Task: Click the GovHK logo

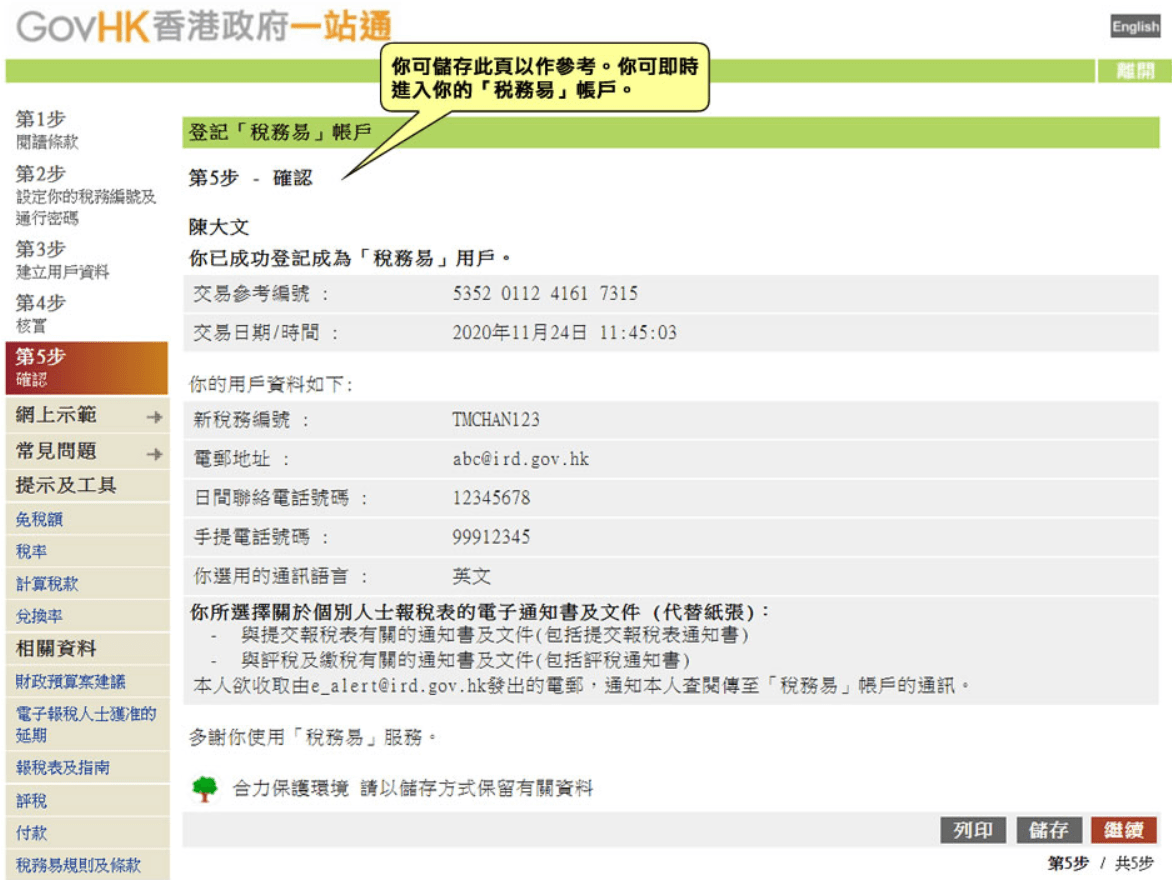Action: [x=203, y=26]
